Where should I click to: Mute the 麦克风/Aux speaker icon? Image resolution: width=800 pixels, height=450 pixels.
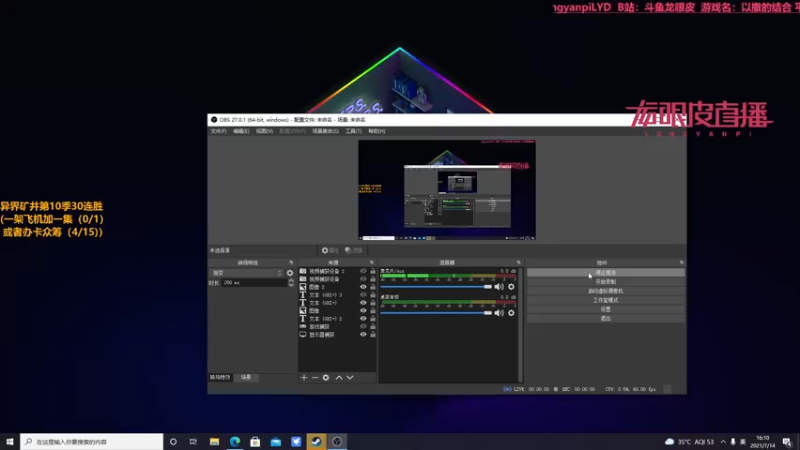(498, 287)
